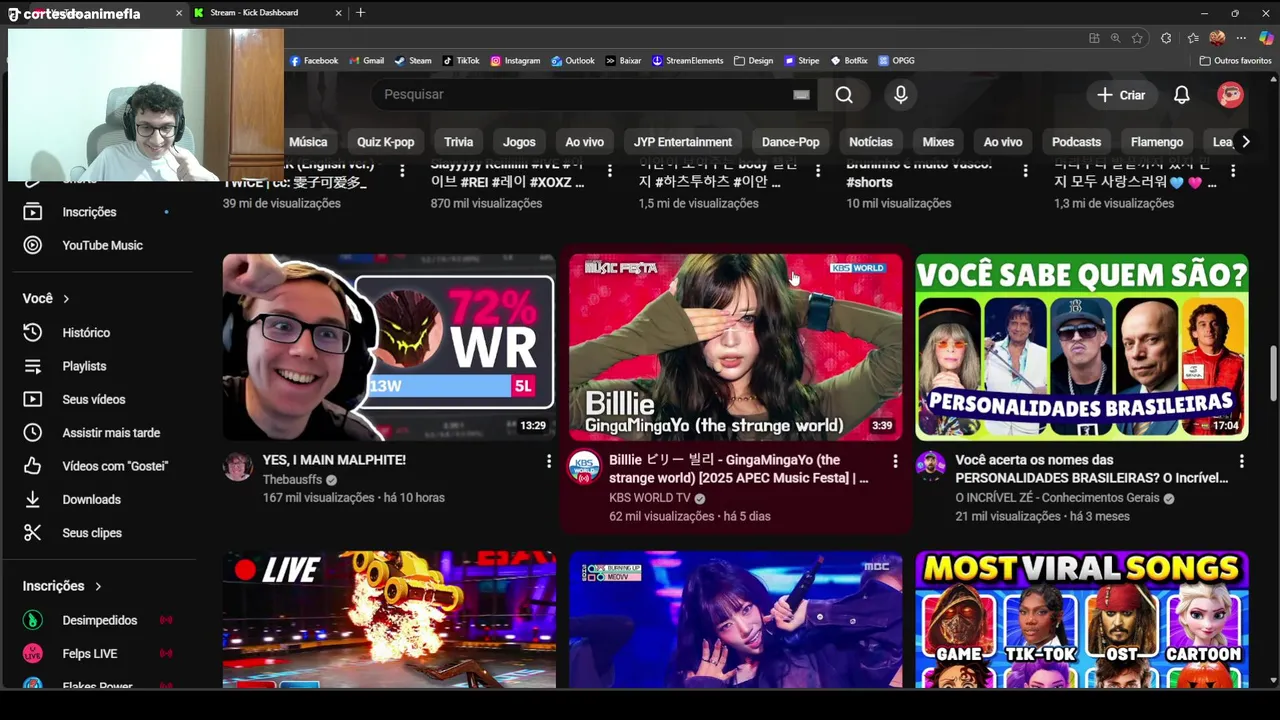Open the Thebausffs channel name link
The width and height of the screenshot is (1280, 720).
292,480
